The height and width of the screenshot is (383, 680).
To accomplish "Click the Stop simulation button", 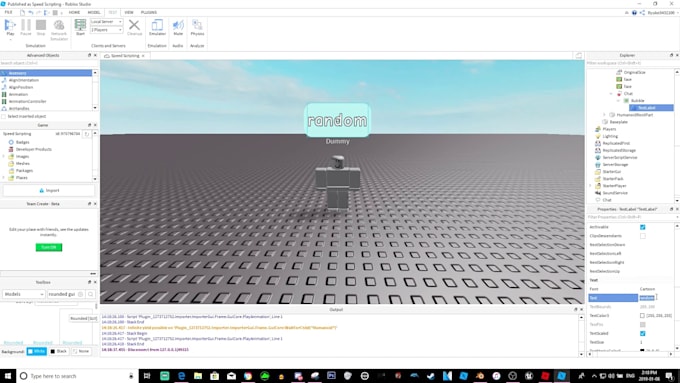I will pos(41,27).
